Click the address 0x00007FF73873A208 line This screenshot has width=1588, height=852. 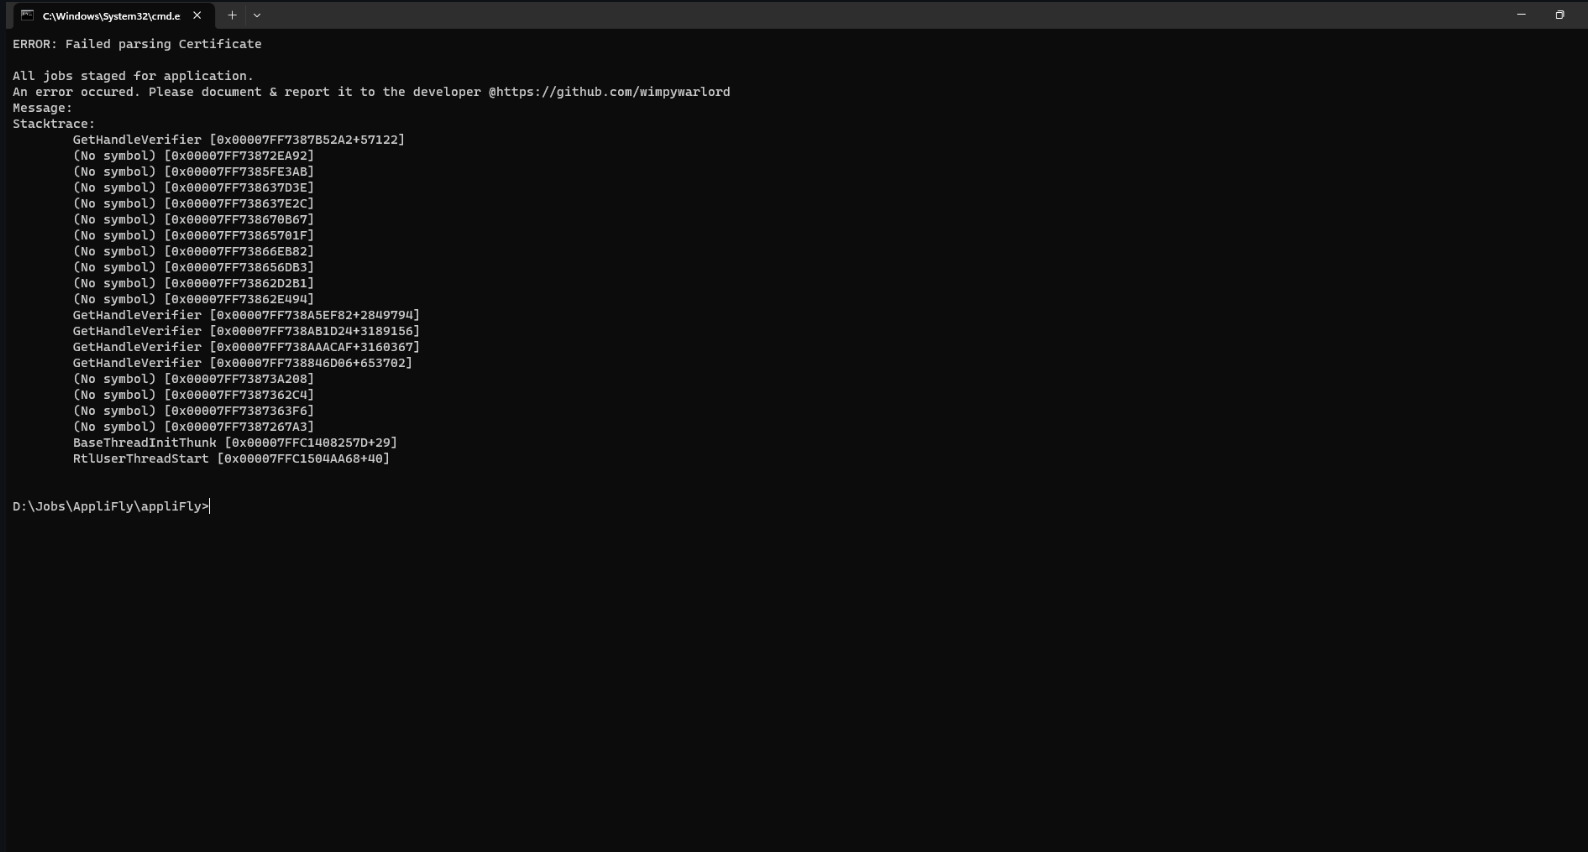pyautogui.click(x=193, y=379)
